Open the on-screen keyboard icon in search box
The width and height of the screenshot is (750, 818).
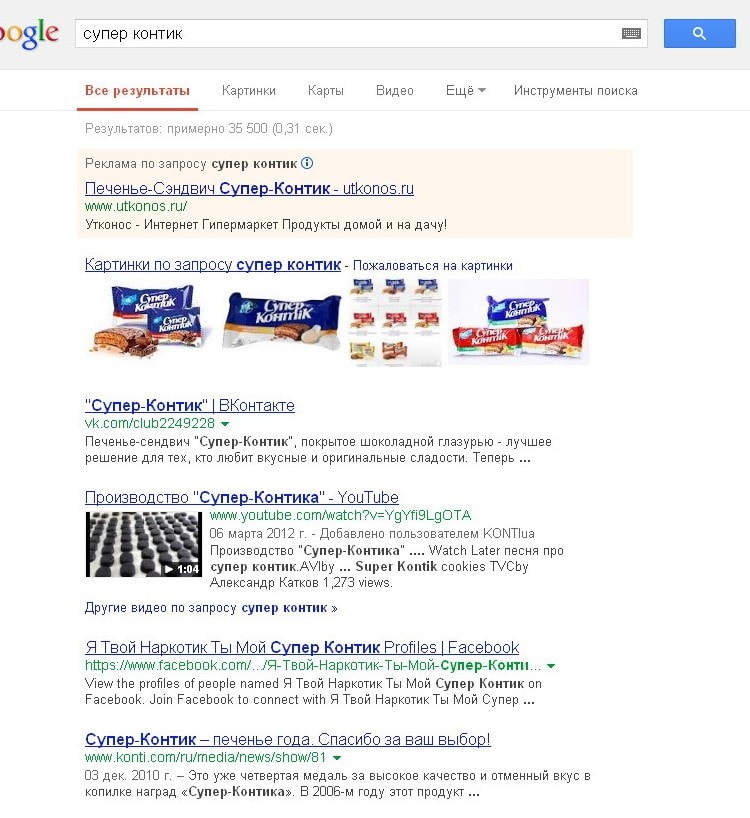pyautogui.click(x=631, y=34)
